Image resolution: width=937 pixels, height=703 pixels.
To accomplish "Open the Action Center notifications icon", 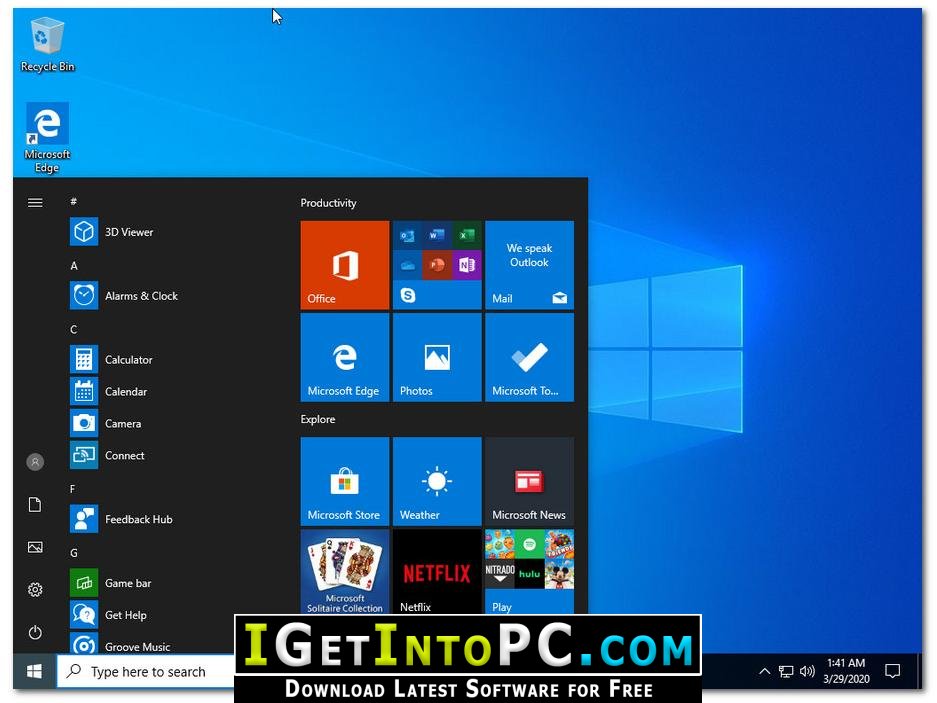I will [x=892, y=671].
